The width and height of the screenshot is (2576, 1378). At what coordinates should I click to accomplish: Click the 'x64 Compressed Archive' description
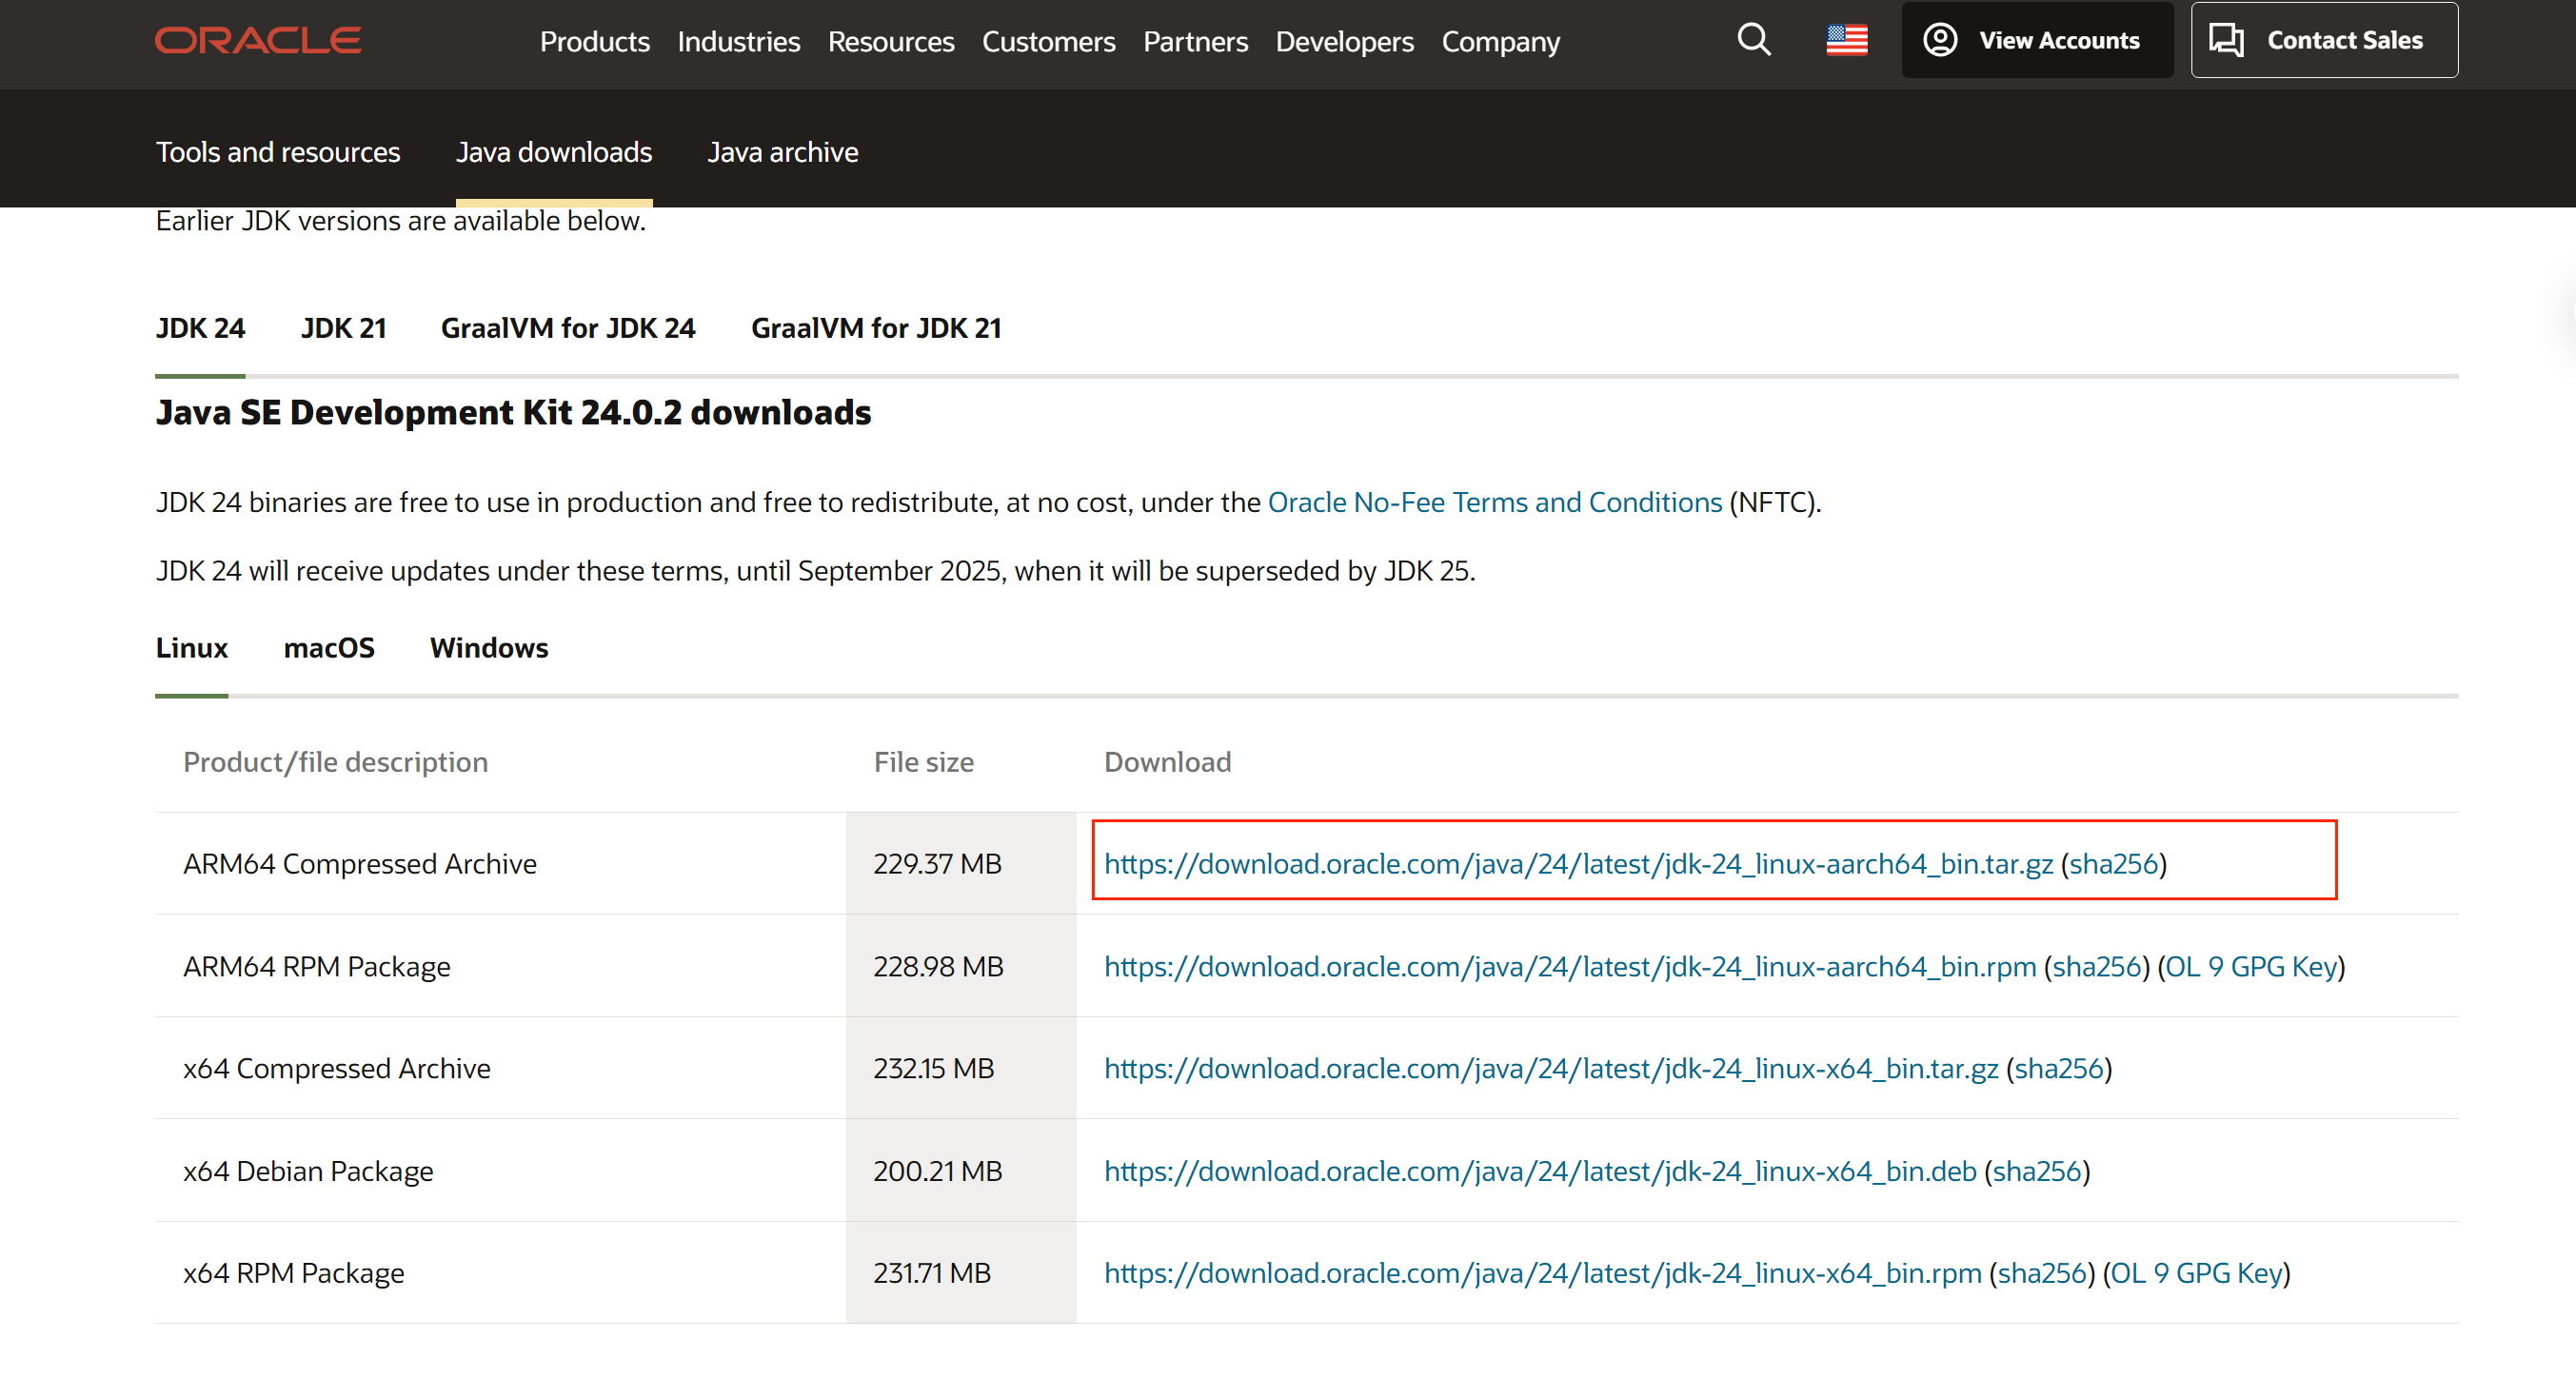point(337,1069)
